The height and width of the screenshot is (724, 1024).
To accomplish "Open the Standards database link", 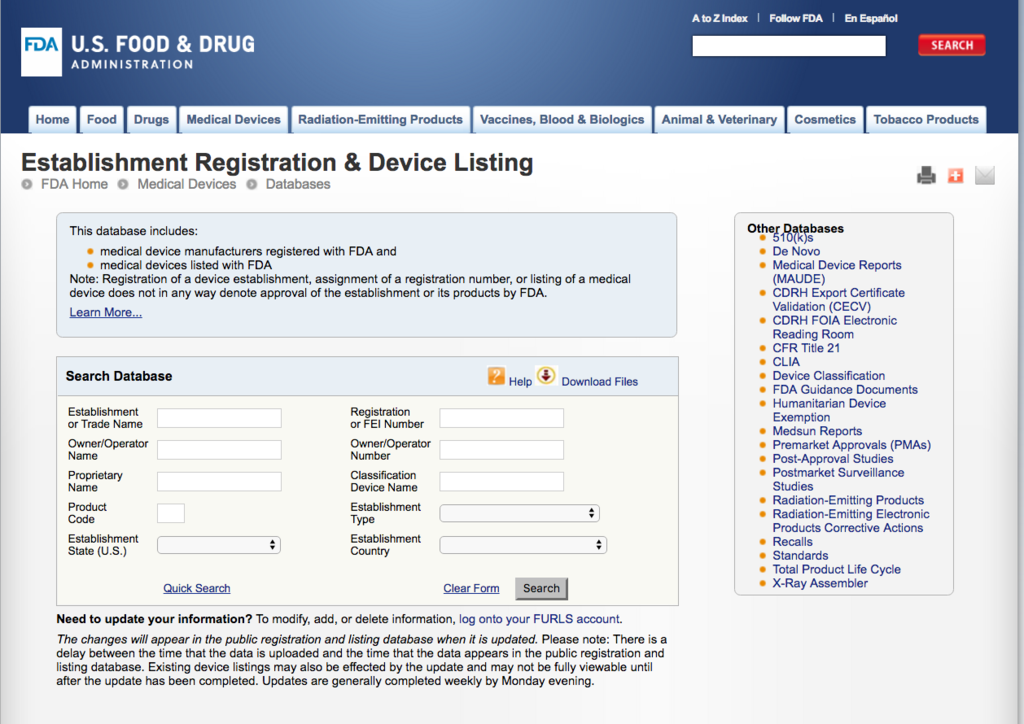I will pyautogui.click(x=800, y=556).
